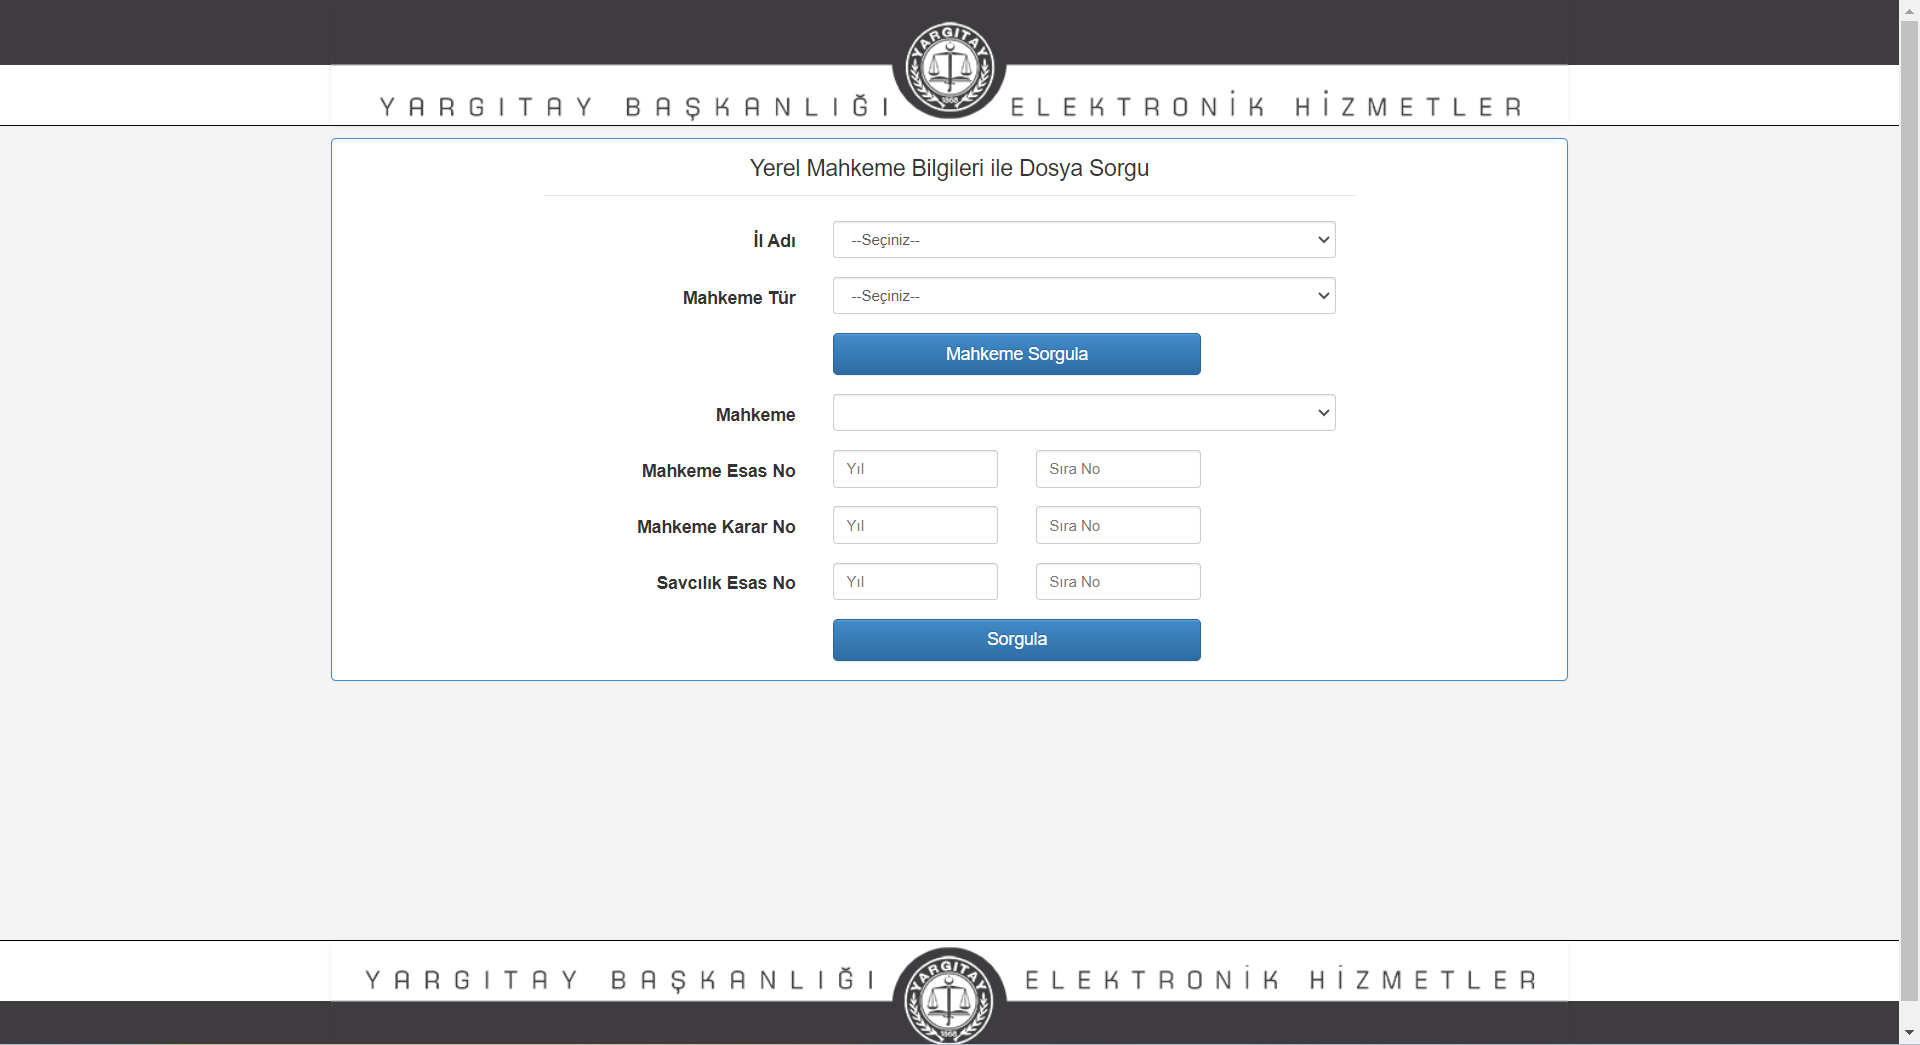Click the vertical scrollbar thumb

(x=1909, y=500)
